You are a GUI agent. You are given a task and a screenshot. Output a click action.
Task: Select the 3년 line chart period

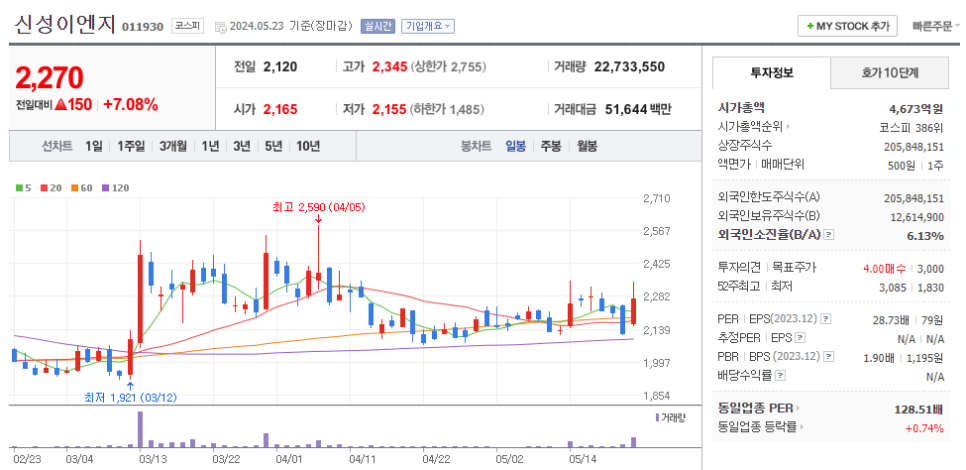(242, 146)
